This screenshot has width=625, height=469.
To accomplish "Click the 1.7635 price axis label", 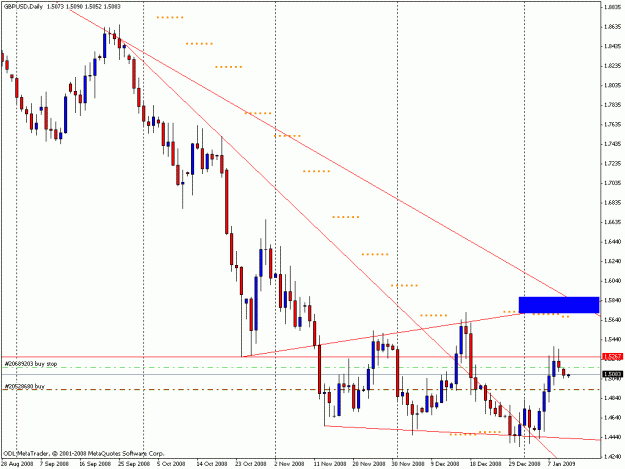I will [x=613, y=124].
